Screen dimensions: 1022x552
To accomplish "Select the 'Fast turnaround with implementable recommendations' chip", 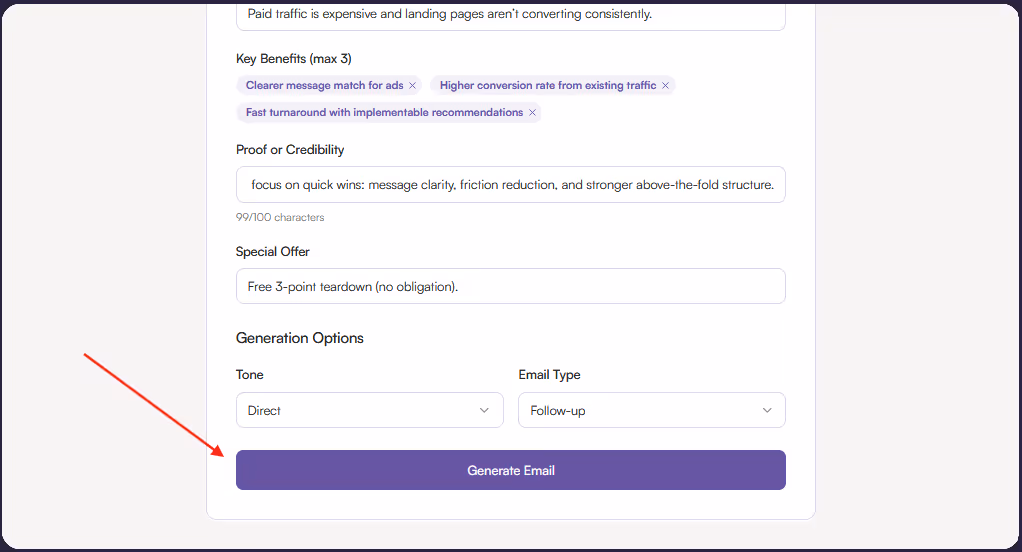I will click(388, 113).
